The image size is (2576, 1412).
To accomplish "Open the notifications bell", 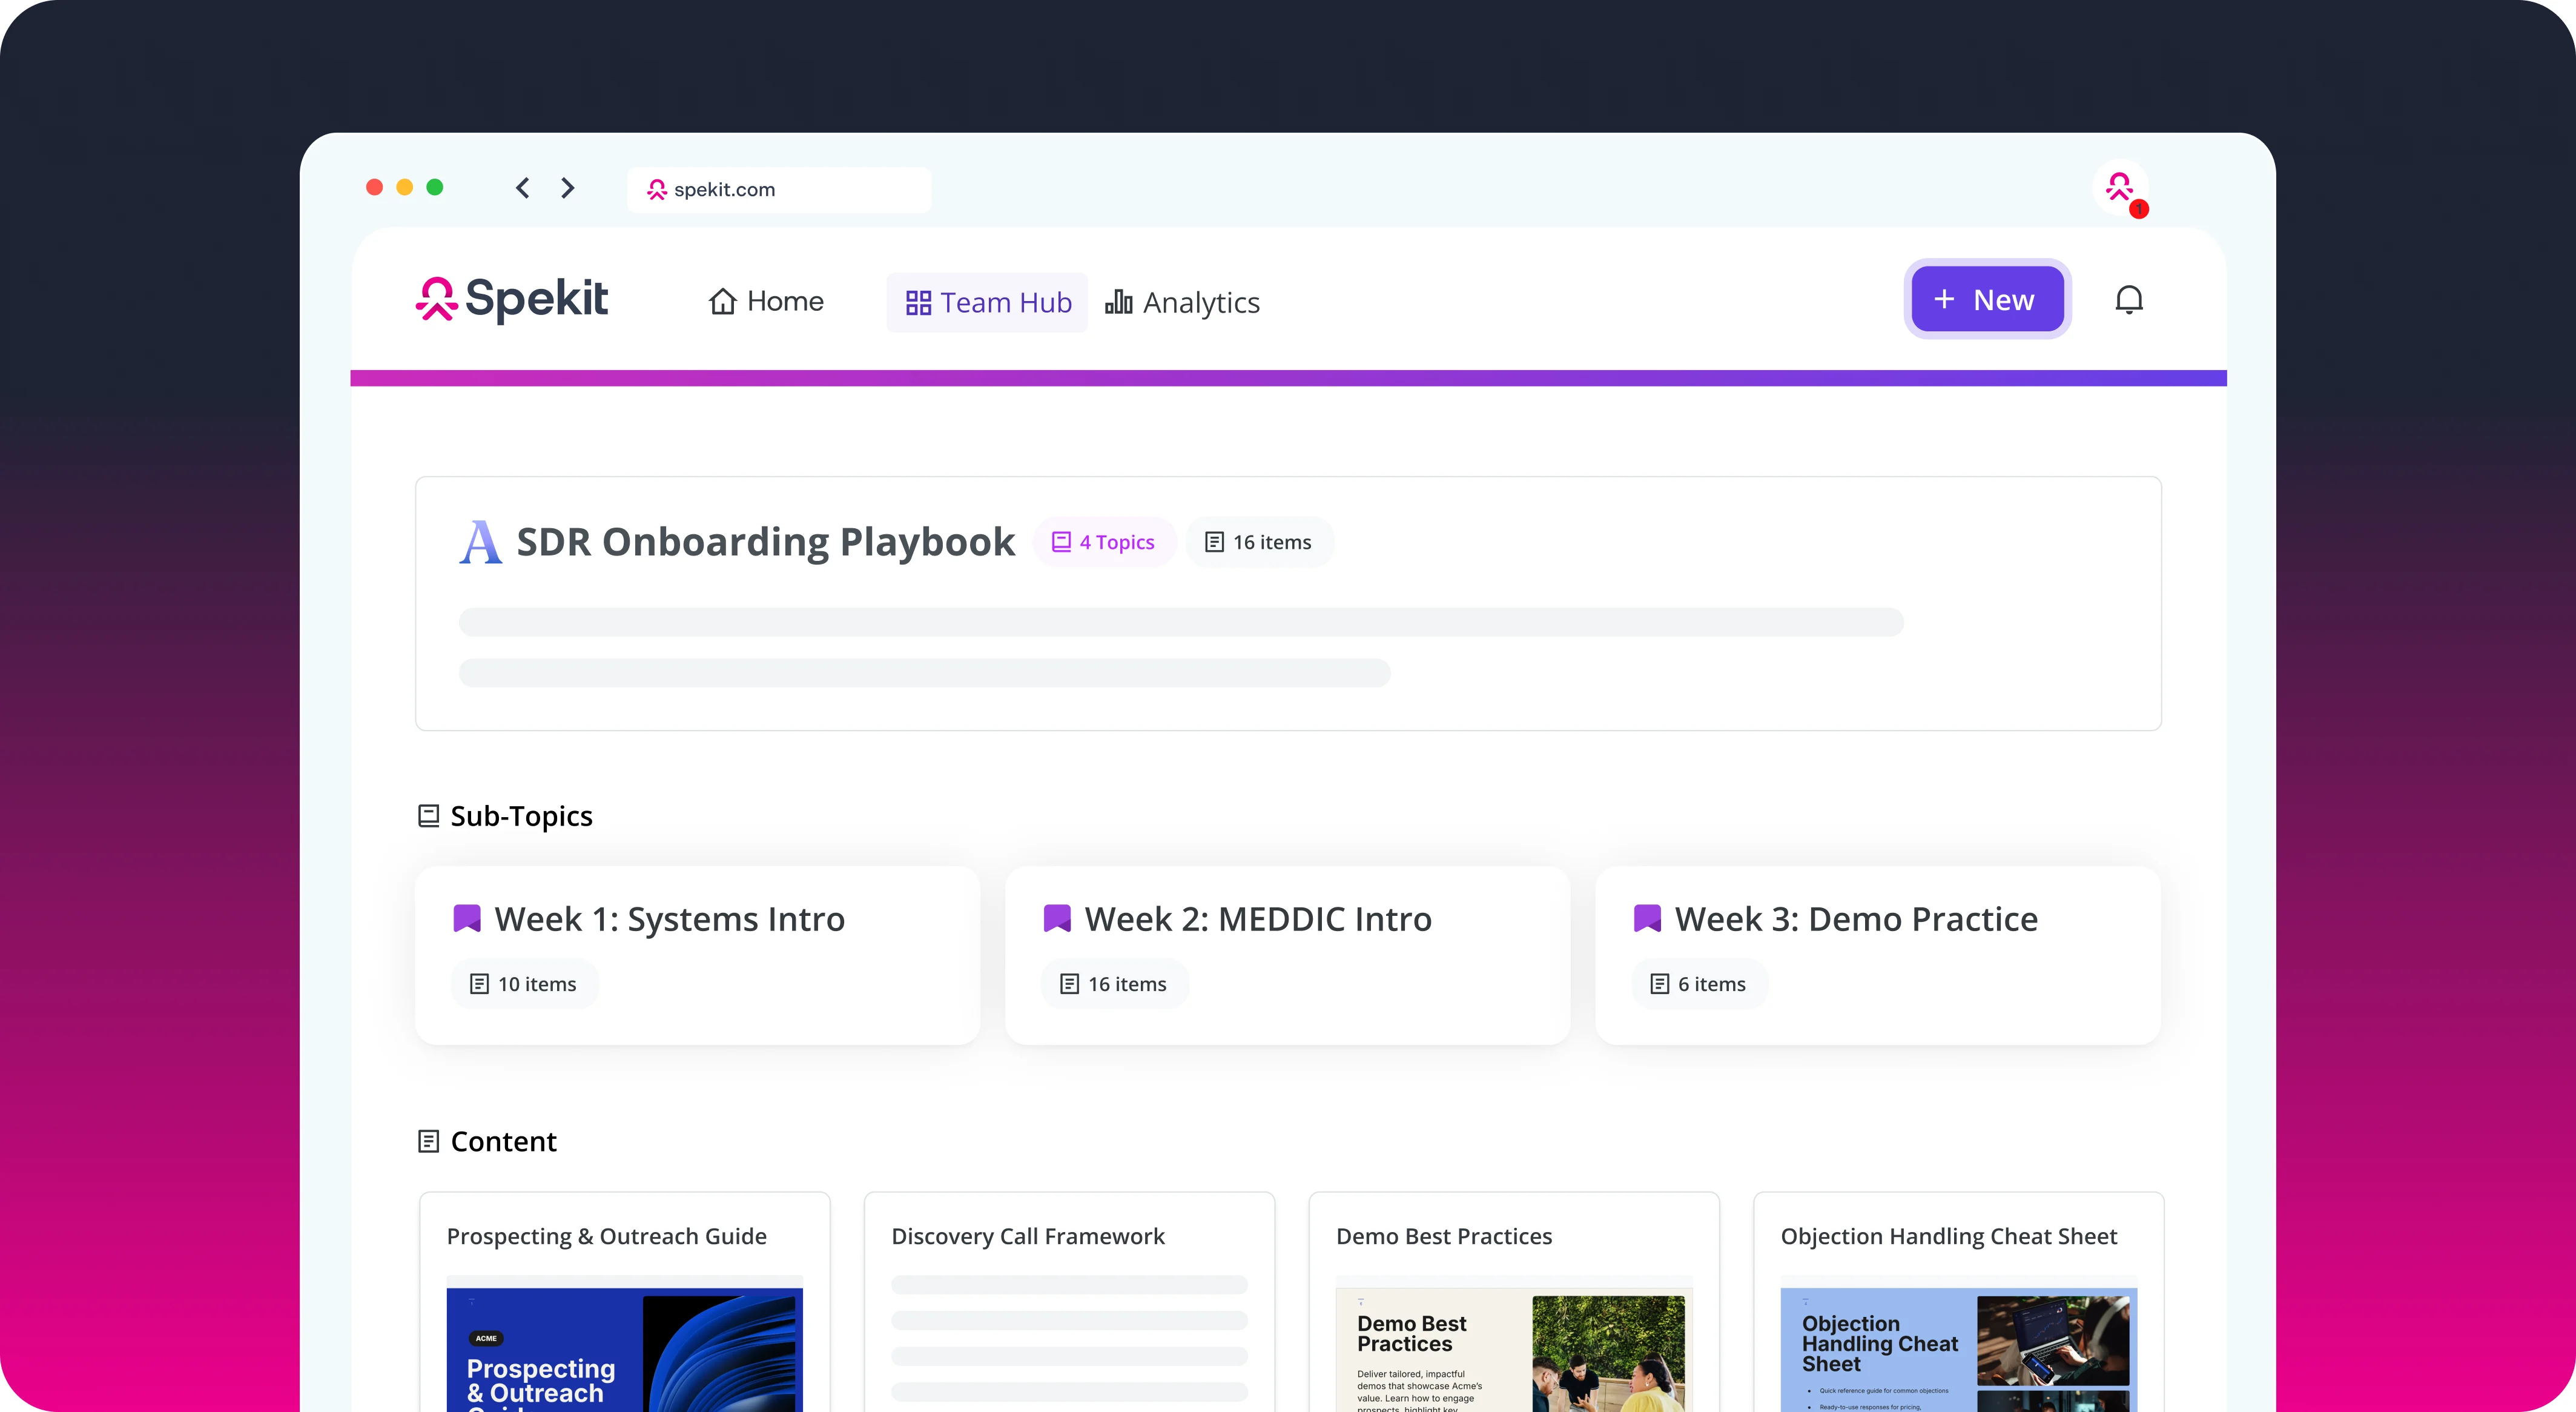I will pos(2129,300).
